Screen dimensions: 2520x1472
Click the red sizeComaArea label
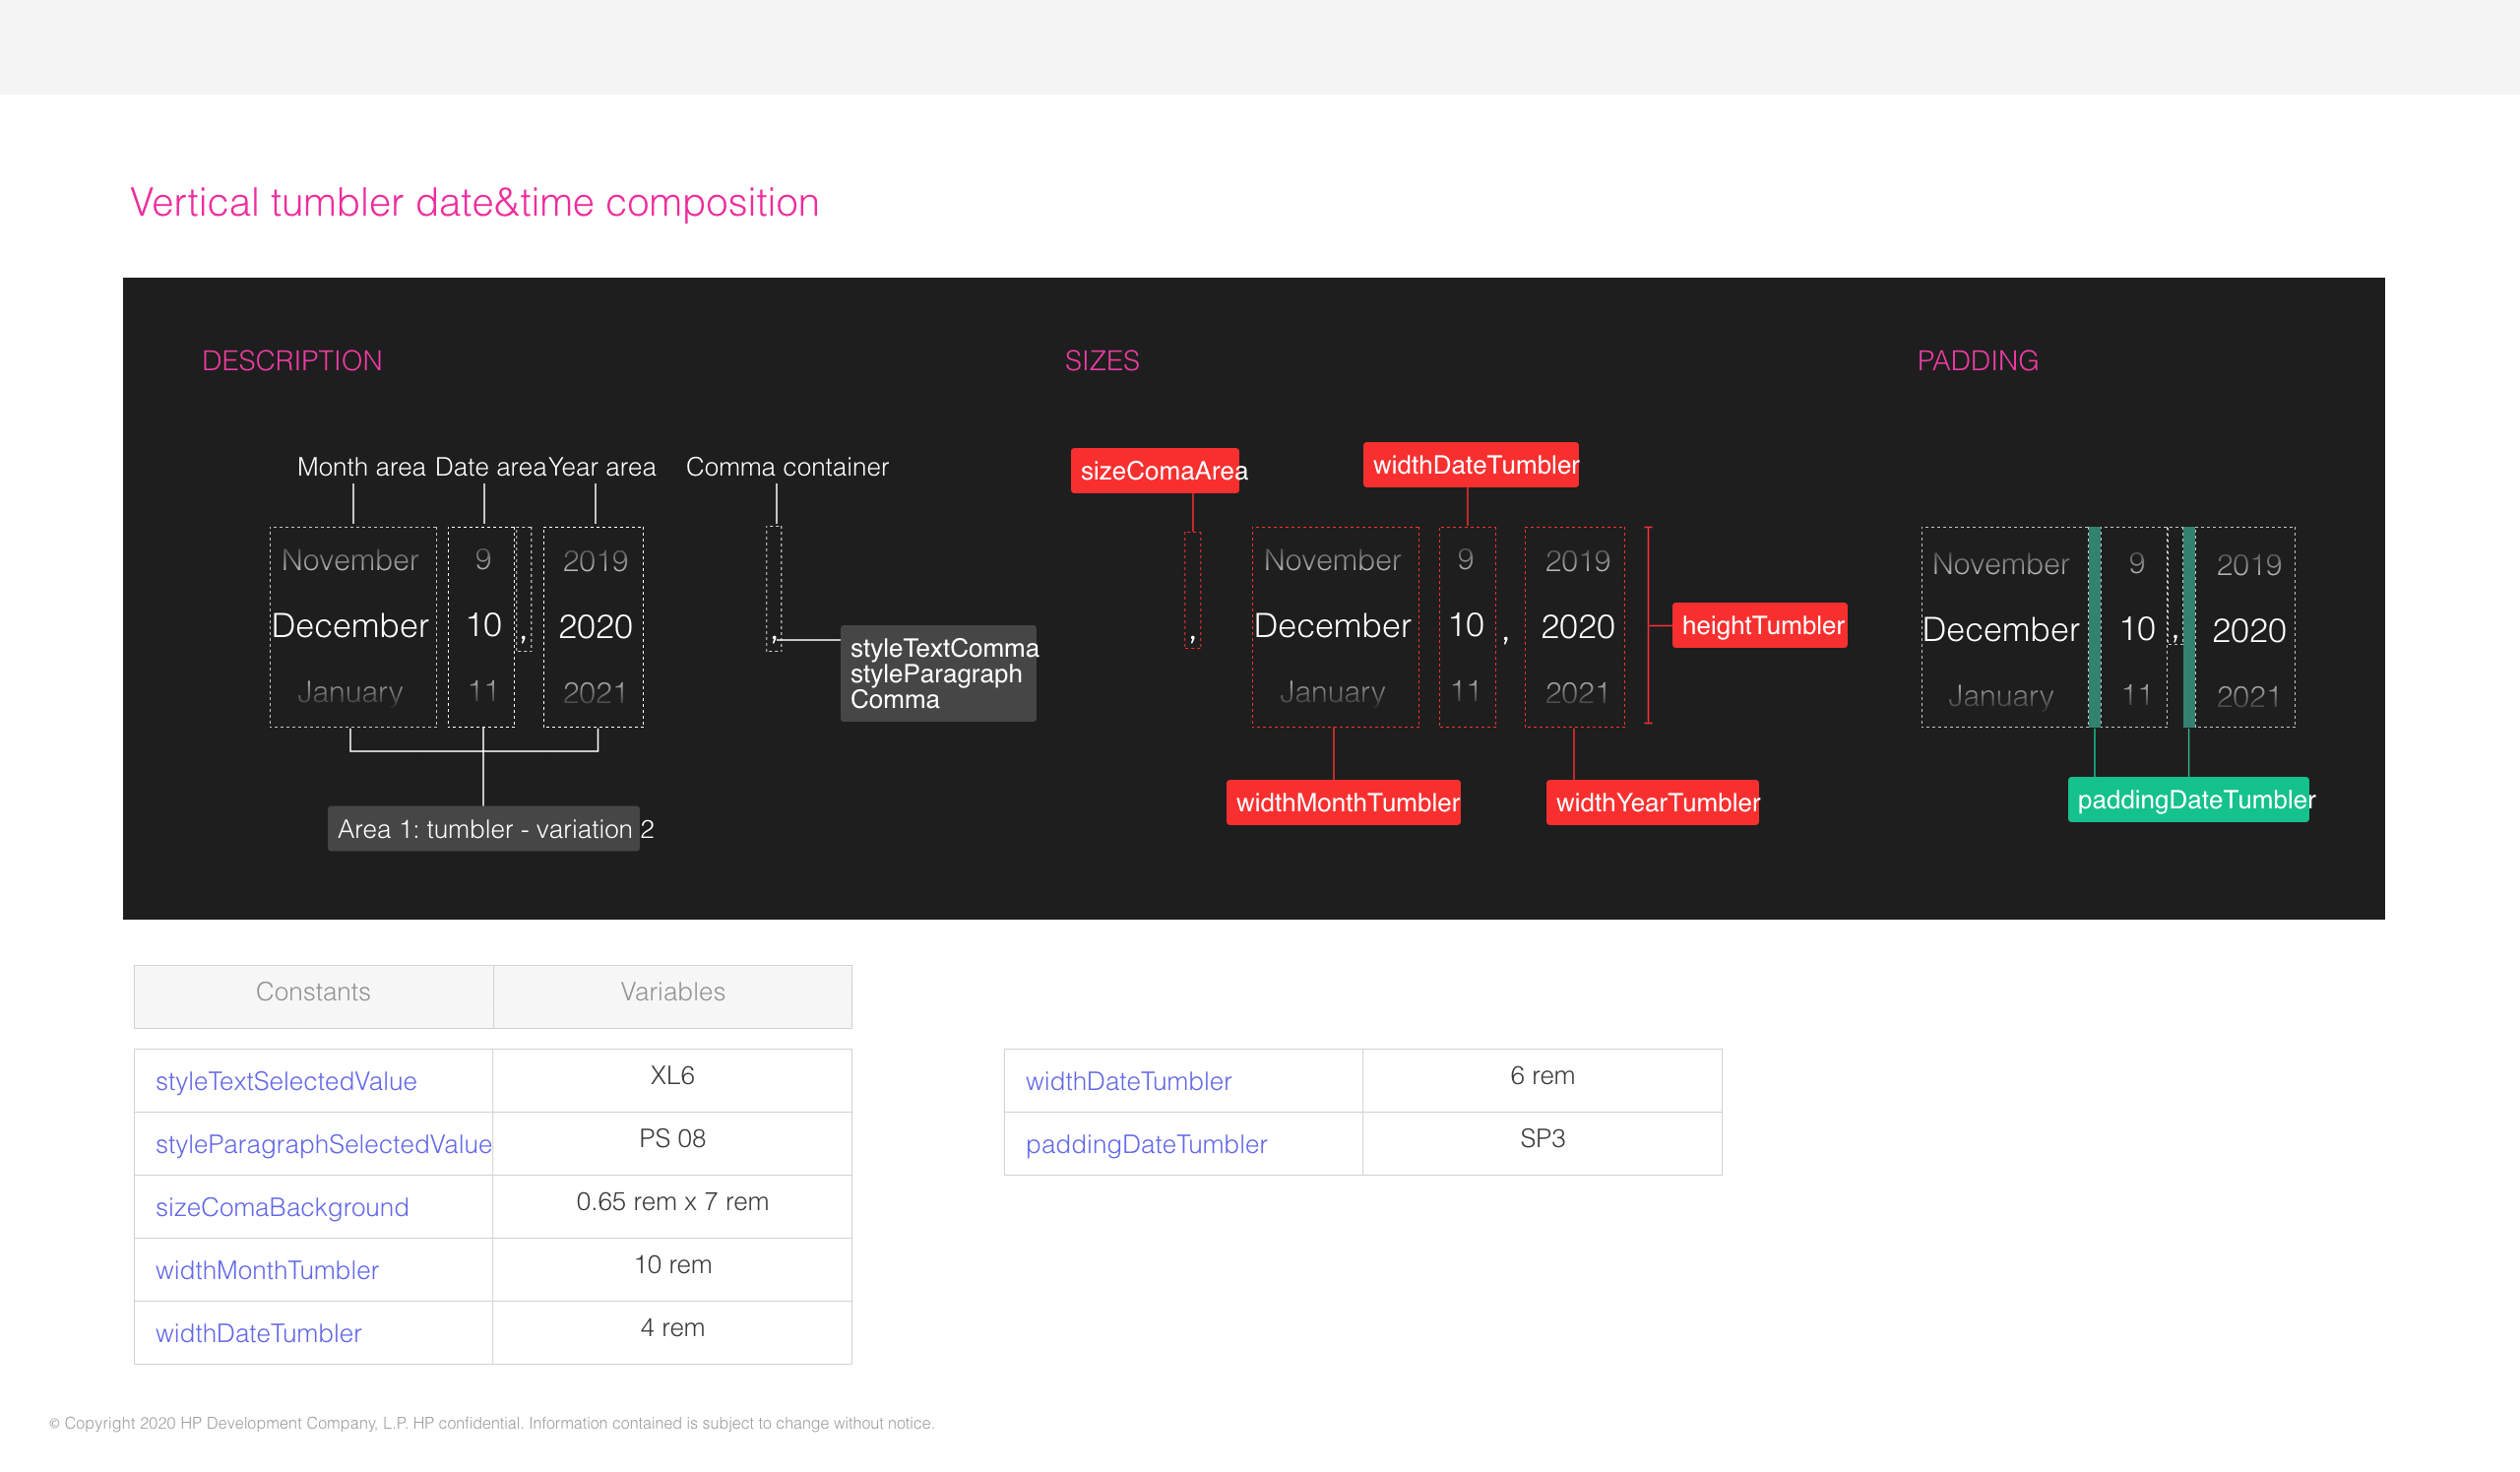(1155, 470)
